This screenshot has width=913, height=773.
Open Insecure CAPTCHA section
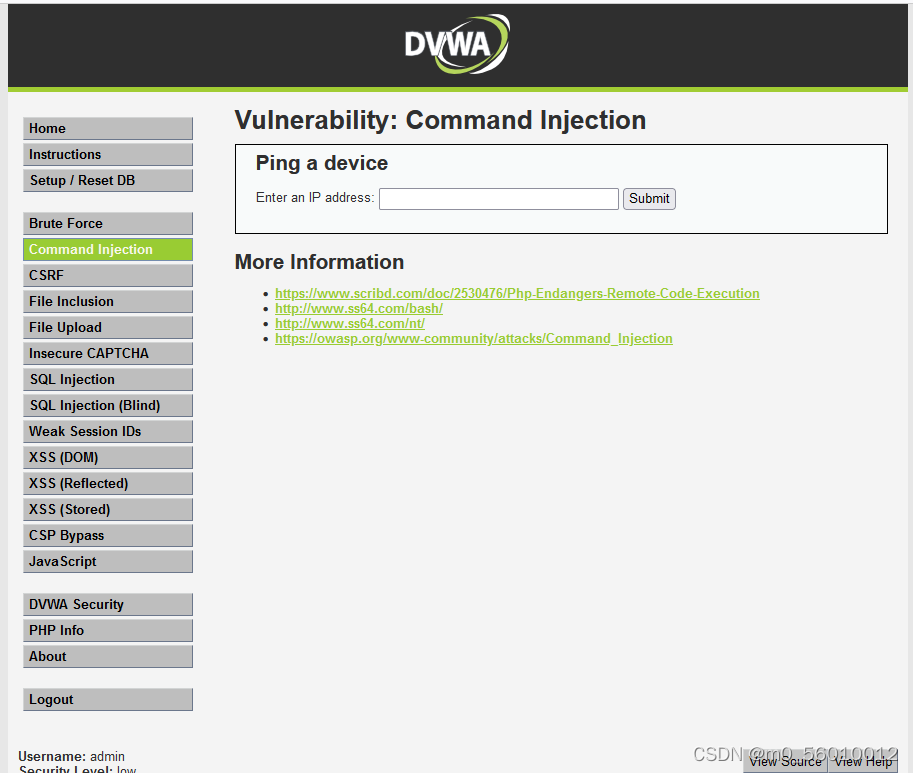(x=108, y=353)
